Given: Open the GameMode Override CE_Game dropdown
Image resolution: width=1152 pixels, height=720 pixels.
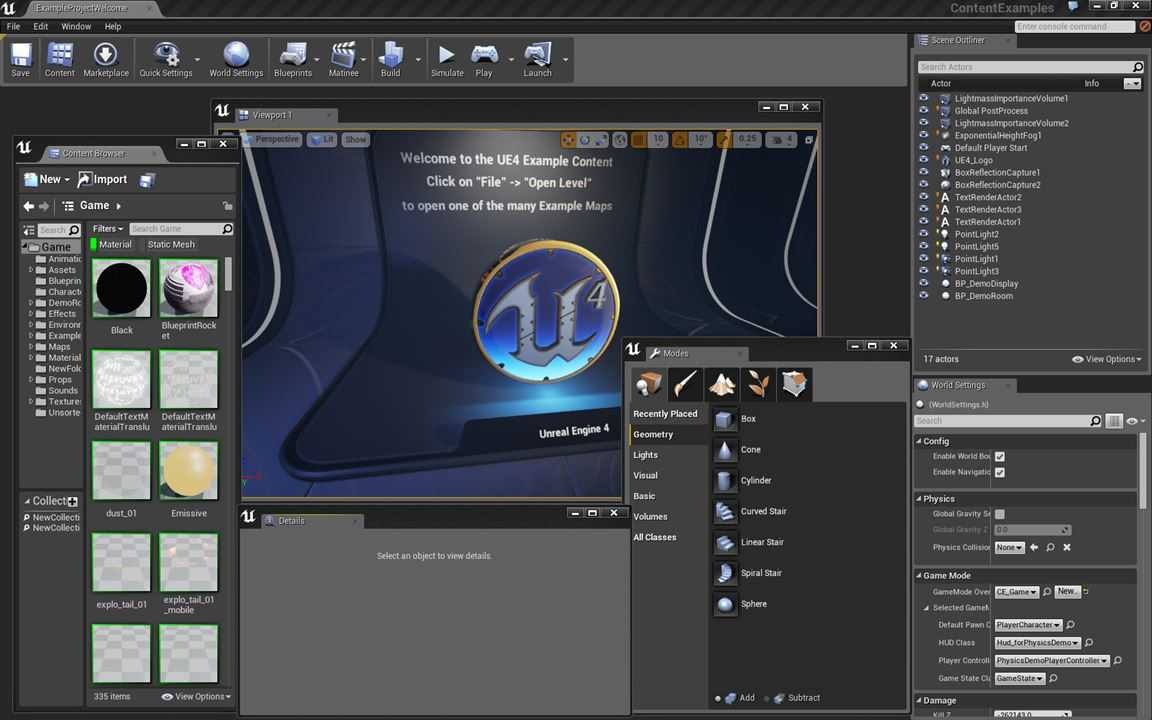Looking at the screenshot, I should (x=1017, y=591).
